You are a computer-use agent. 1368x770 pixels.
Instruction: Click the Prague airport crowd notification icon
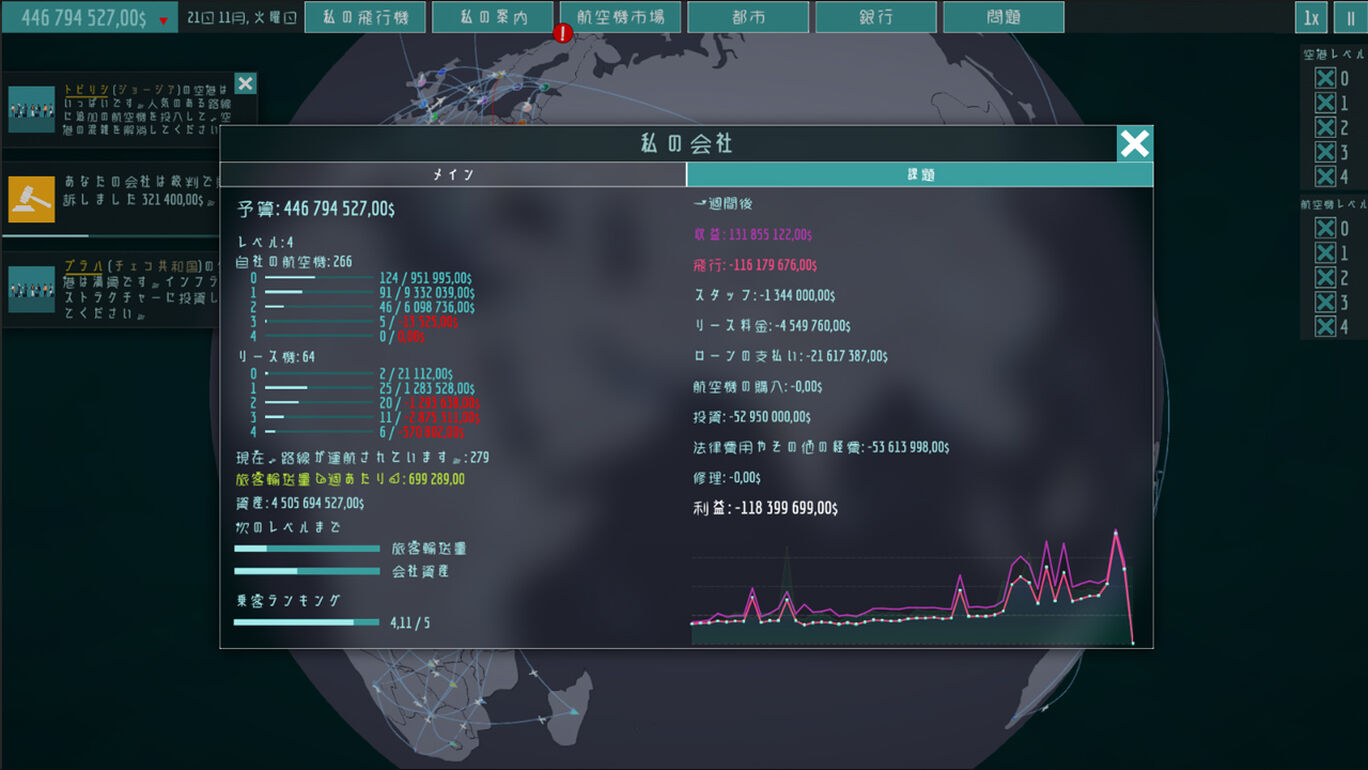coord(31,289)
